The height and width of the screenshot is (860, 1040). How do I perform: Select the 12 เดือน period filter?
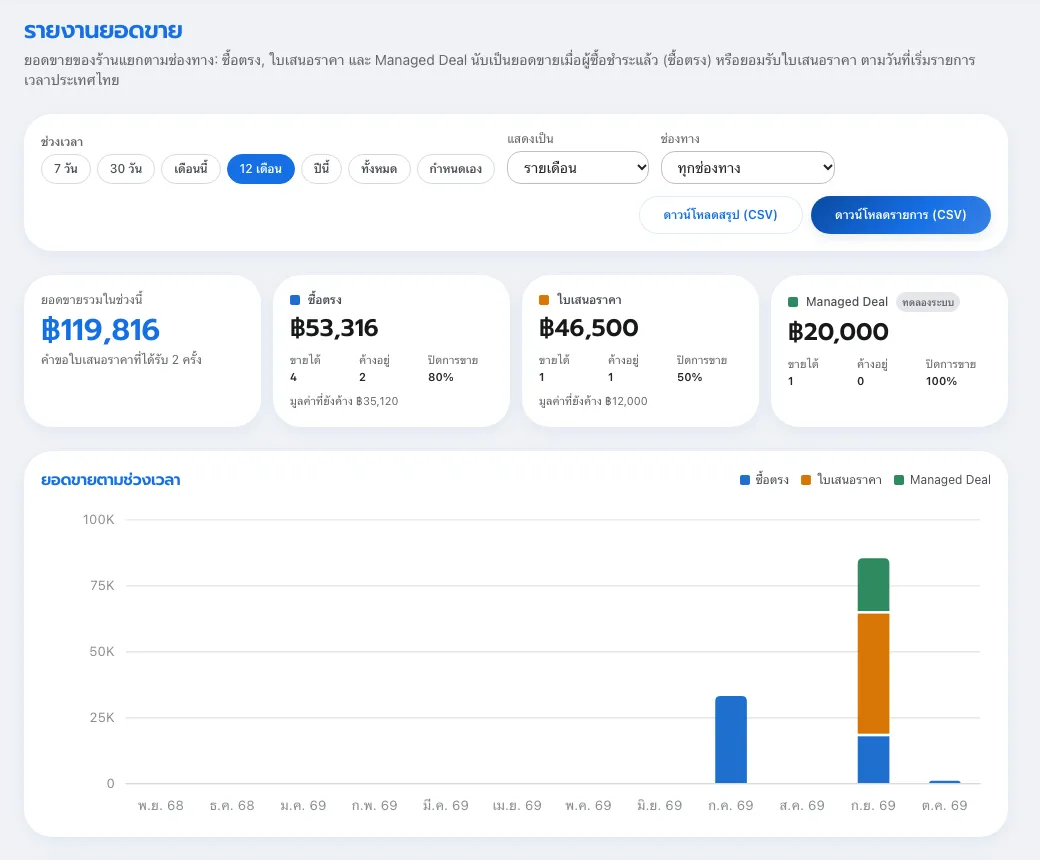[261, 168]
